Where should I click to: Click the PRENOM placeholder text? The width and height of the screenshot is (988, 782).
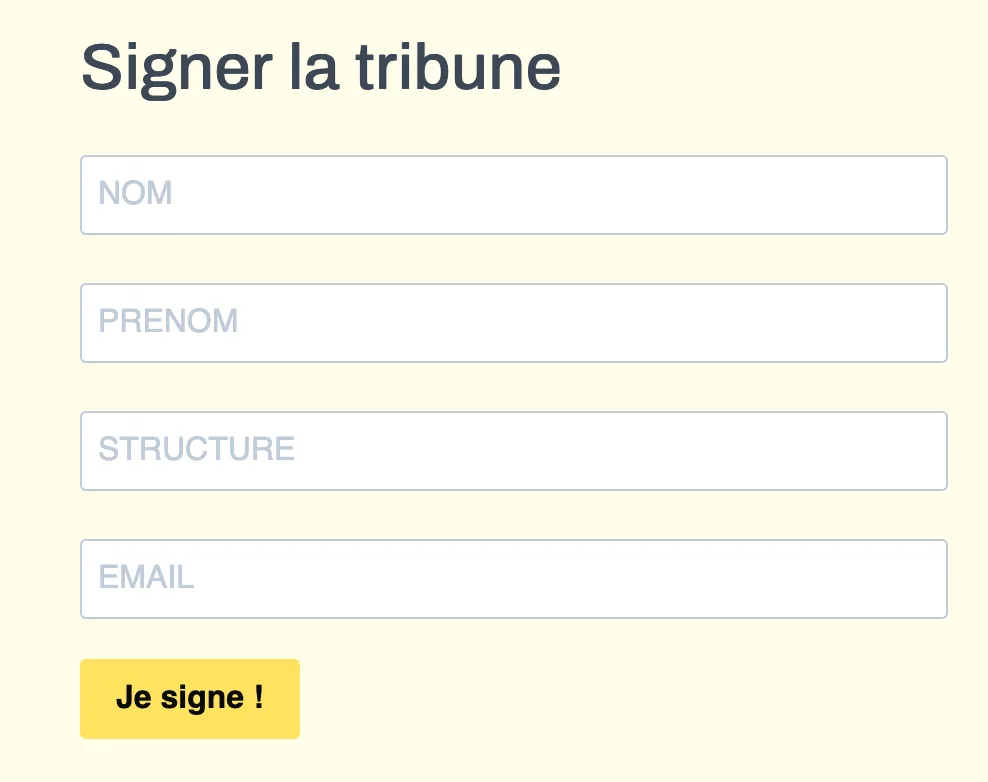168,321
